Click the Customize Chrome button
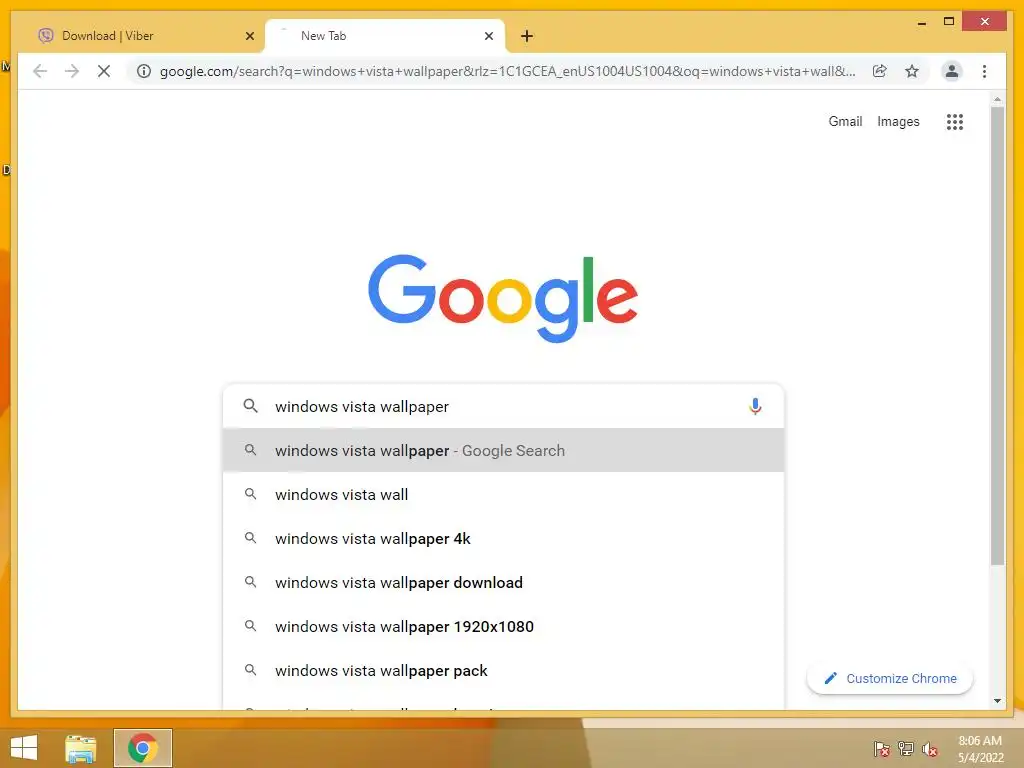This screenshot has width=1024, height=768. [x=890, y=679]
